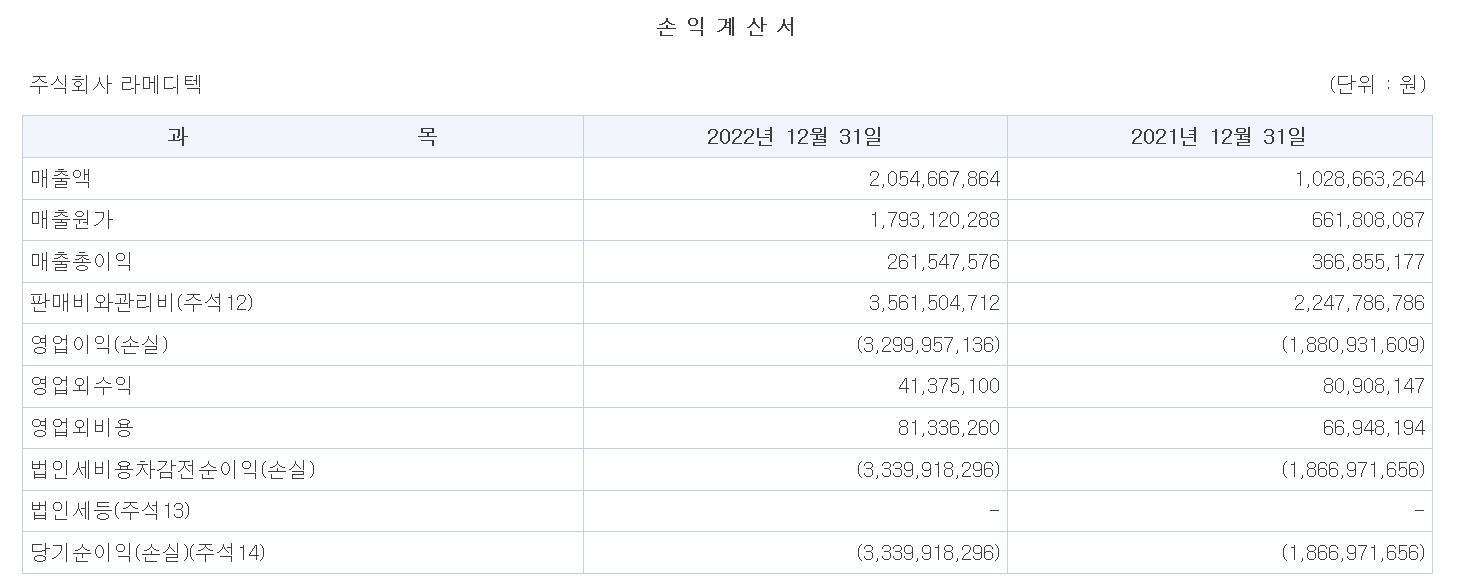Select the company name 주식회사 라메디텍
This screenshot has width=1460, height=583.
[116, 84]
